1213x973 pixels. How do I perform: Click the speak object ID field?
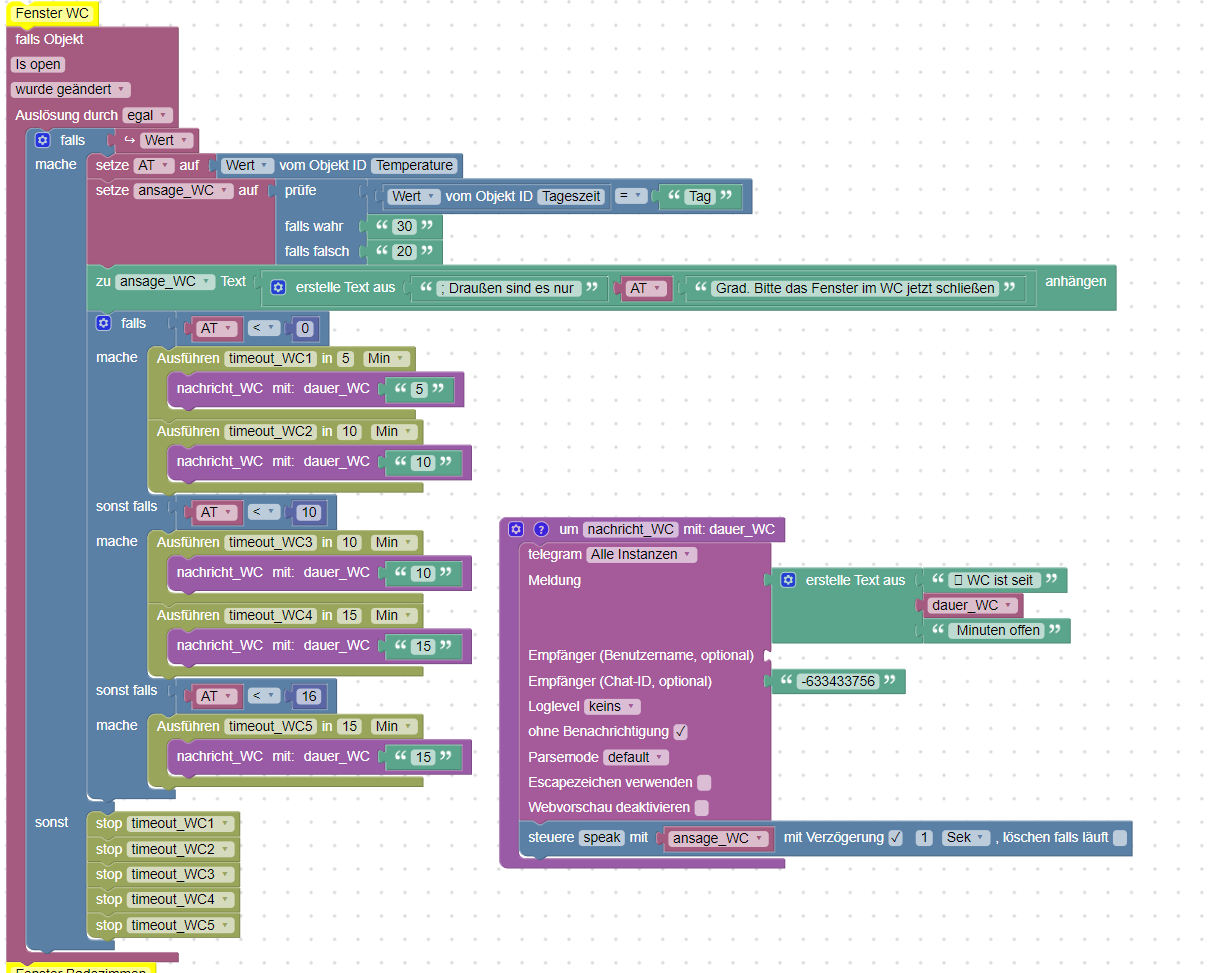602,837
